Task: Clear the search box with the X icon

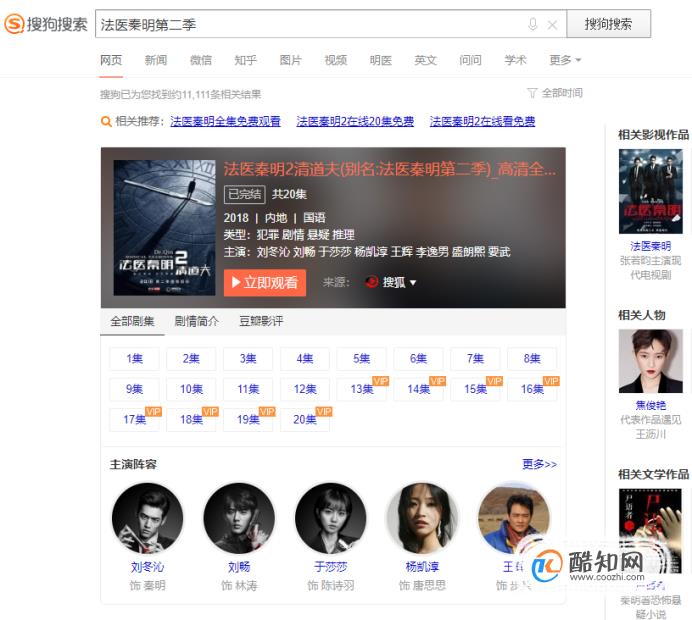Action: [x=552, y=25]
